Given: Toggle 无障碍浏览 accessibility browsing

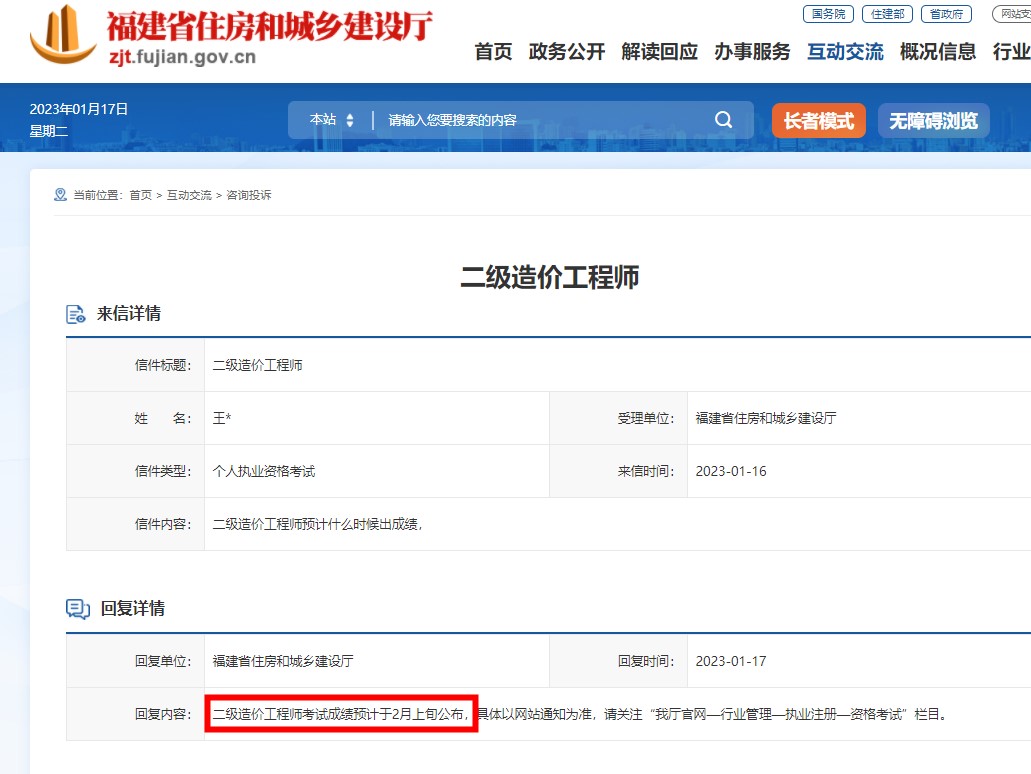Looking at the screenshot, I should click(x=933, y=121).
